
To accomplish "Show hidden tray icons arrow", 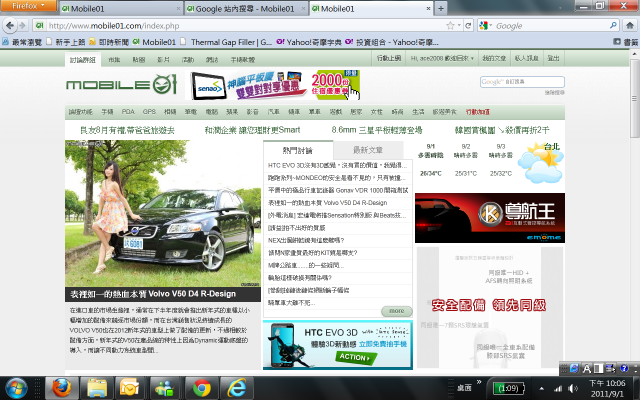I will click(x=541, y=388).
